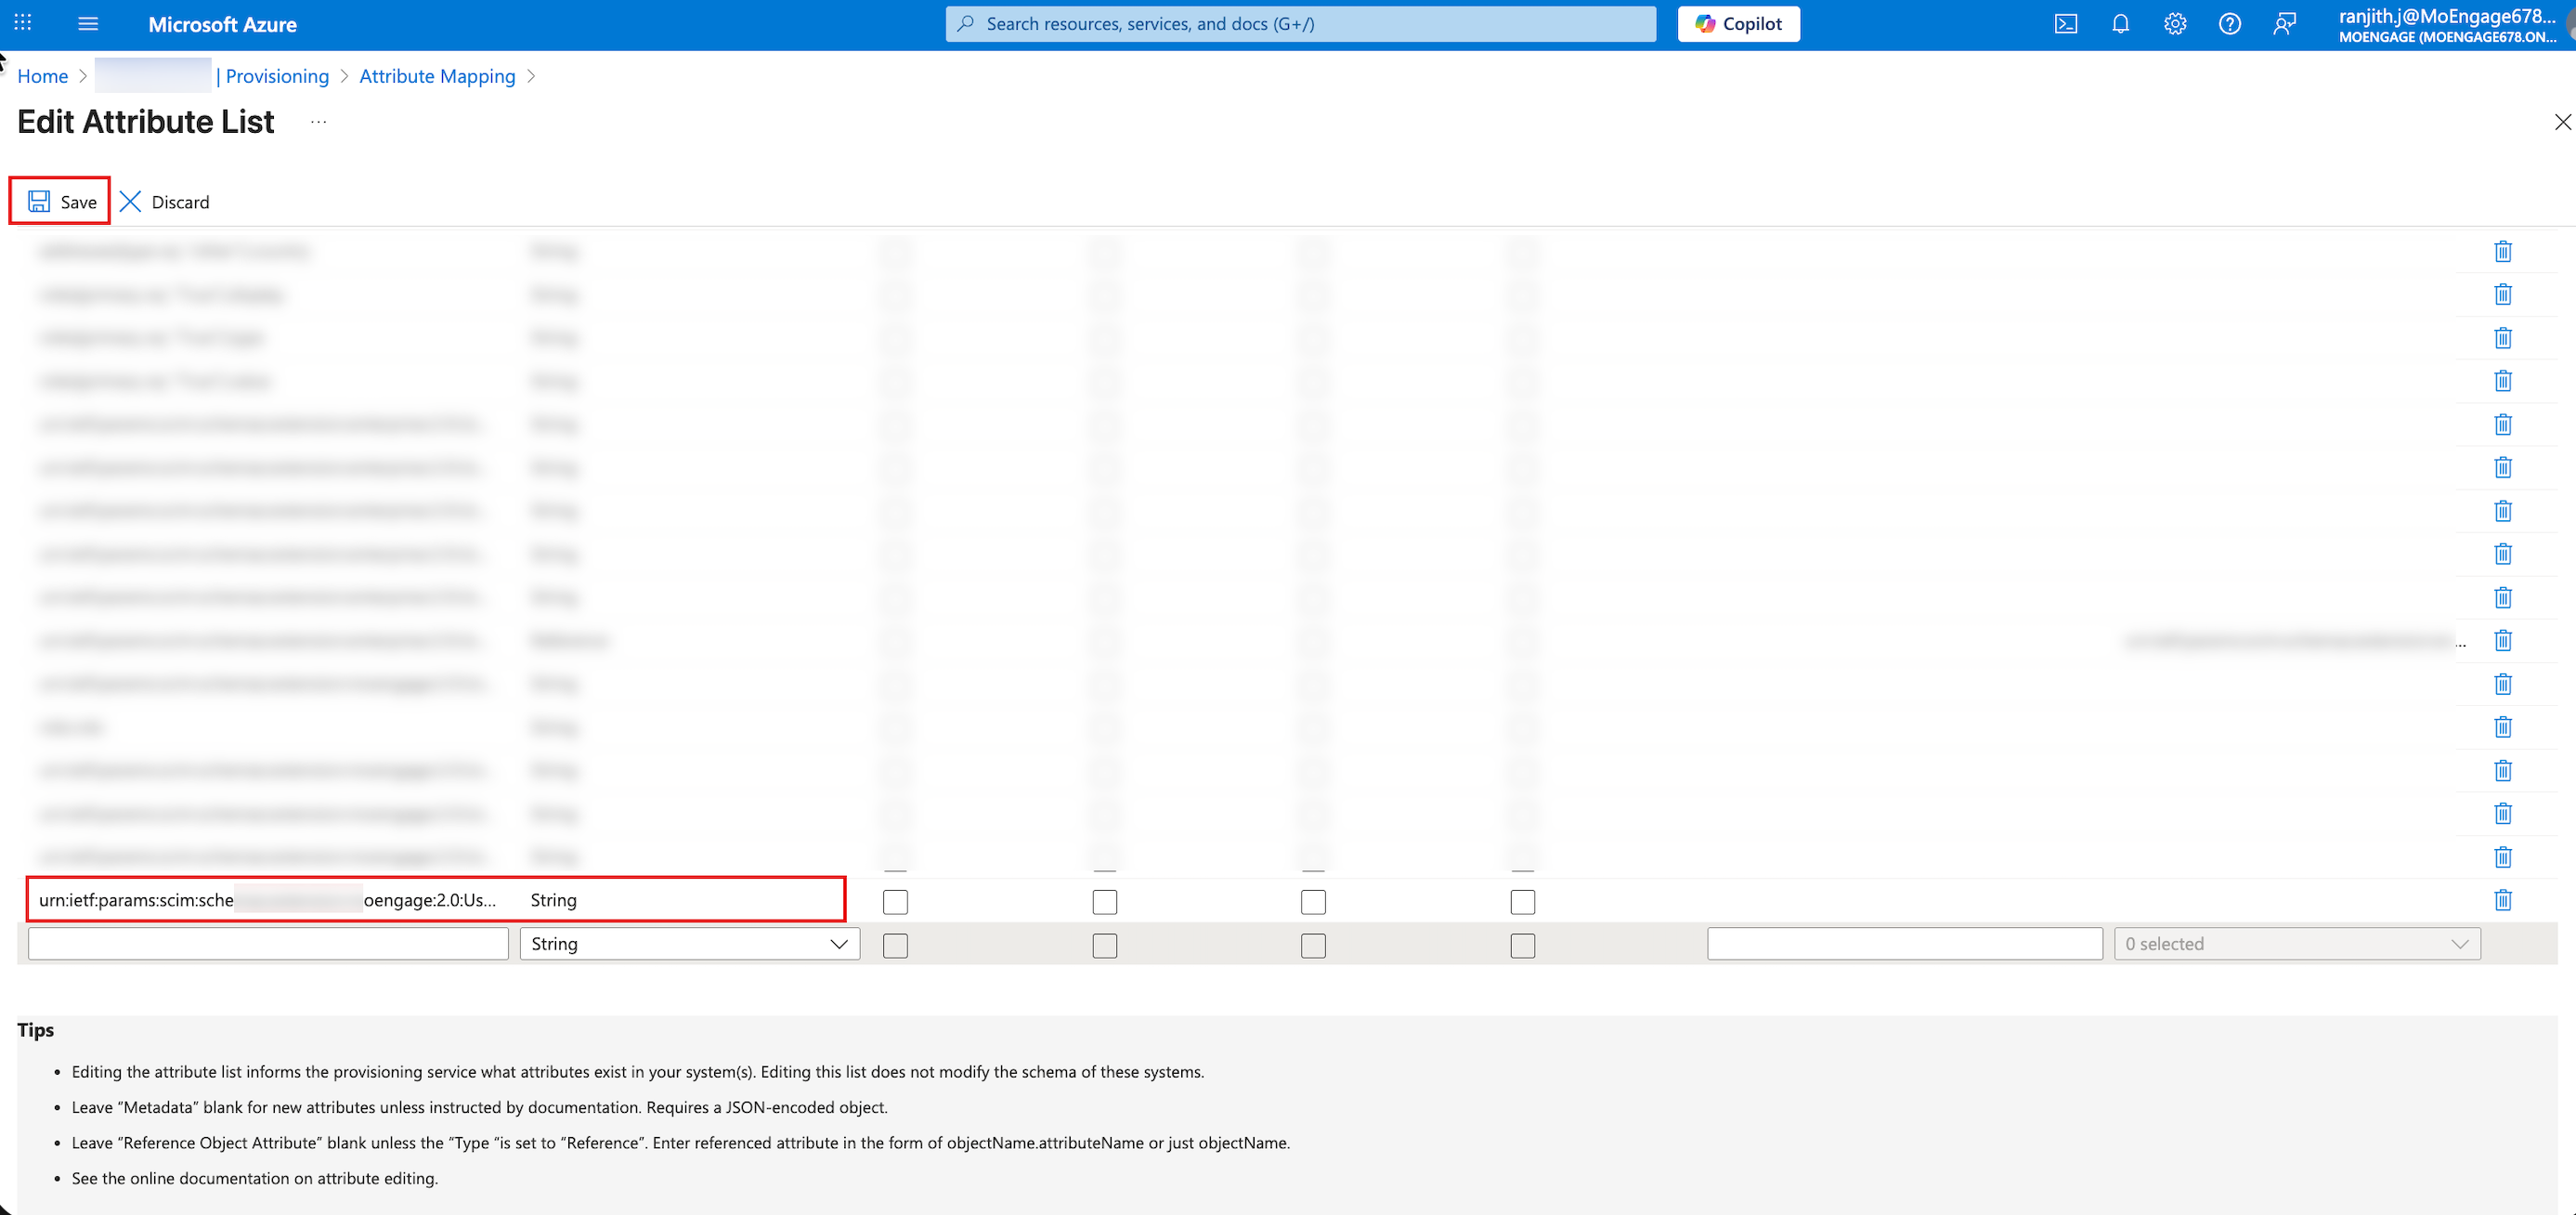Go to Attribute Mapping breadcrumb

point(437,76)
